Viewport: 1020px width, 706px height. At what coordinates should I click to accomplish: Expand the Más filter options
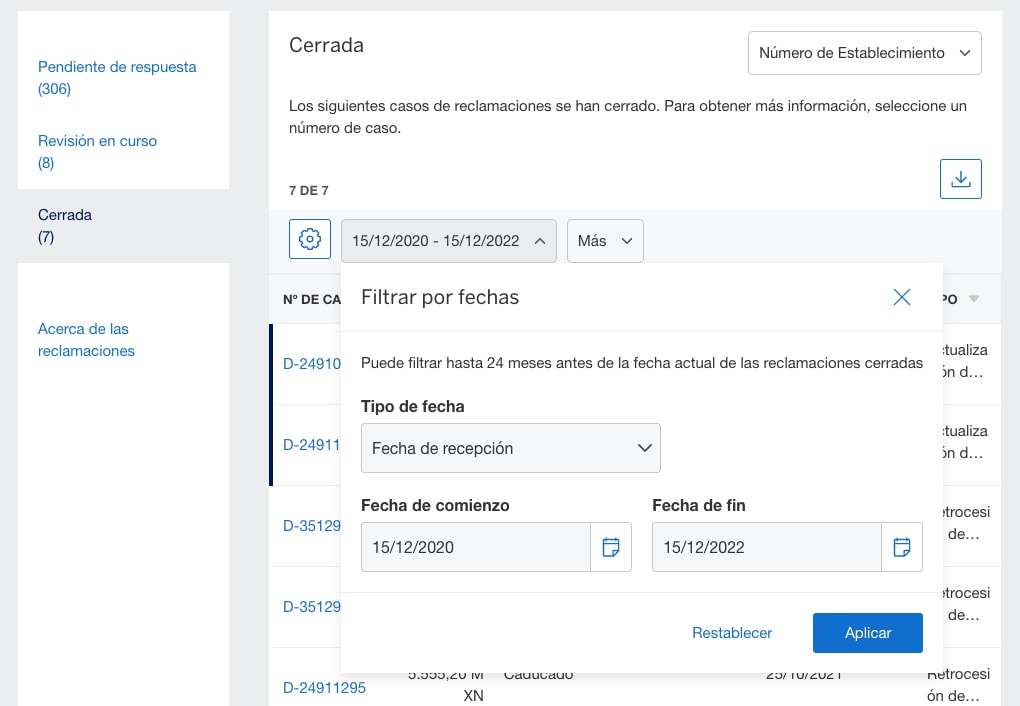pyautogui.click(x=605, y=241)
